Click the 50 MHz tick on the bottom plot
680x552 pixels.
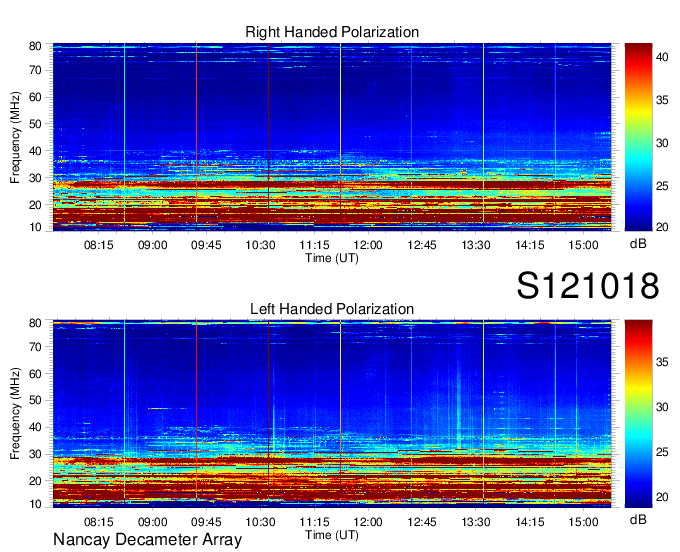35,400
